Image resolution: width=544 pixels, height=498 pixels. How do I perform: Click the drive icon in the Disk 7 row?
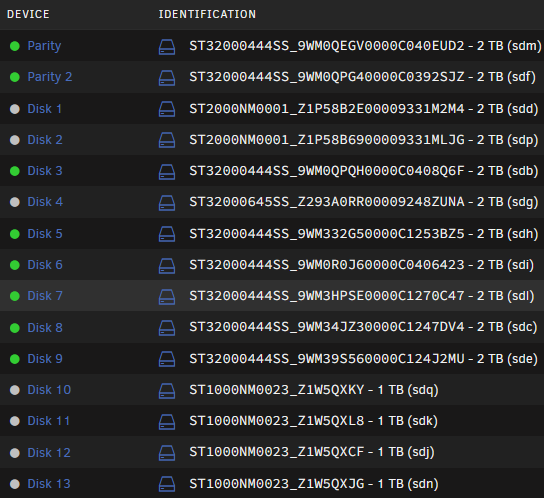pyautogui.click(x=167, y=297)
